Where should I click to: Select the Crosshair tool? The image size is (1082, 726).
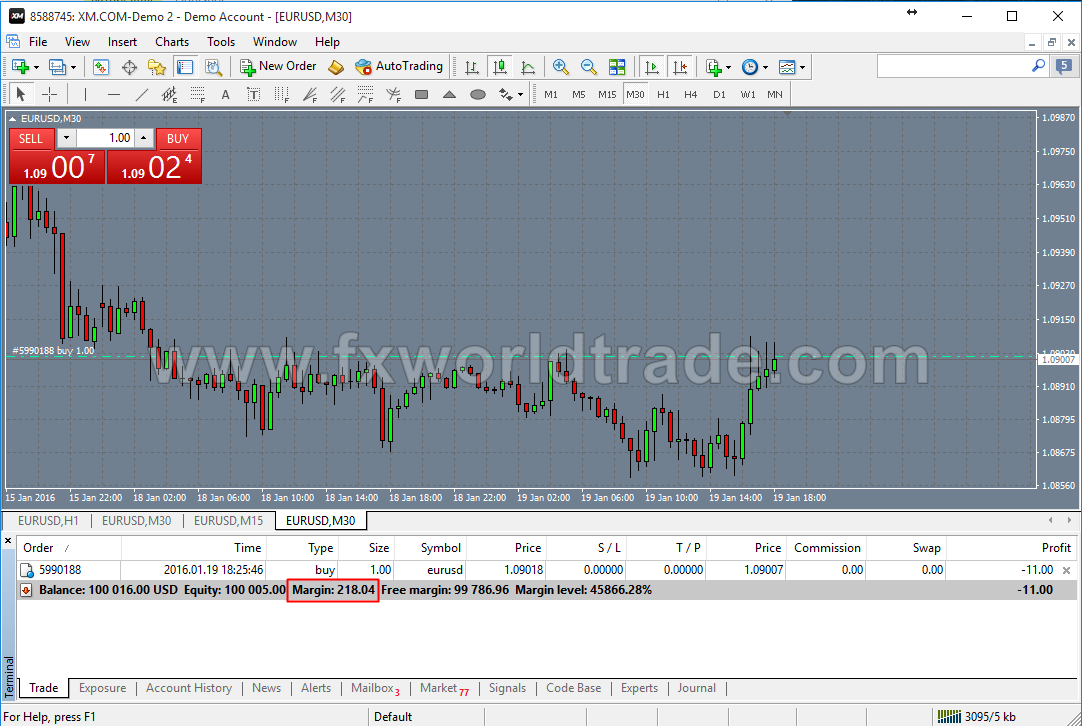click(50, 94)
